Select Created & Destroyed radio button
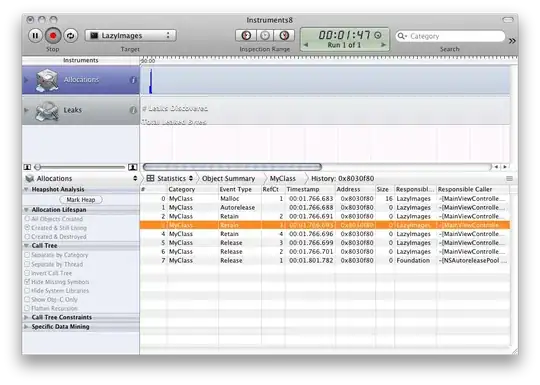 pyautogui.click(x=27, y=237)
